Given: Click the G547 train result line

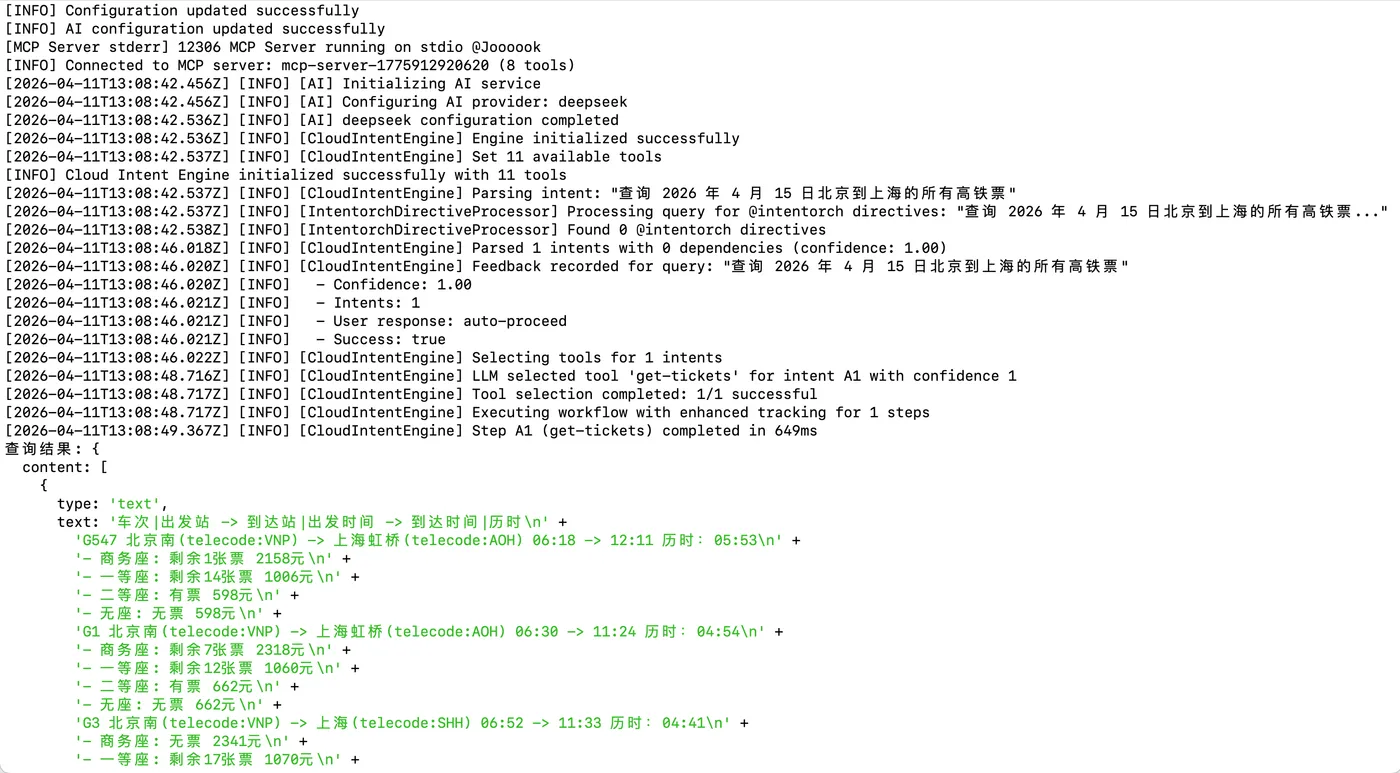Looking at the screenshot, I should [437, 540].
